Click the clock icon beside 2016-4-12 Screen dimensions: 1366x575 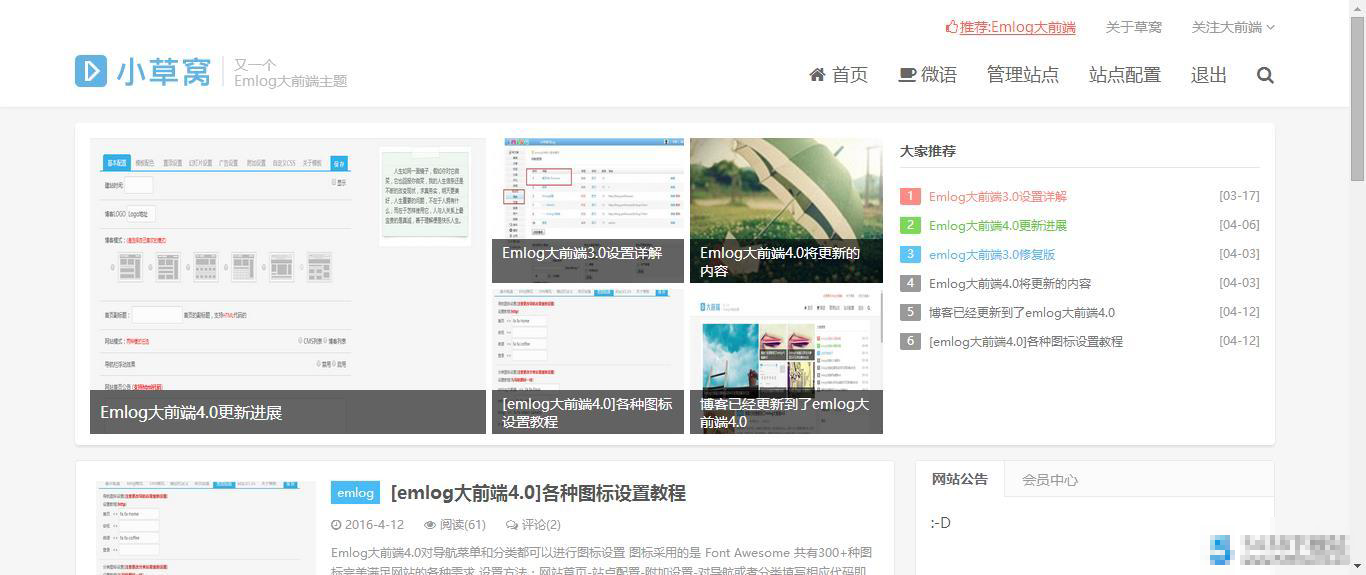coord(336,525)
